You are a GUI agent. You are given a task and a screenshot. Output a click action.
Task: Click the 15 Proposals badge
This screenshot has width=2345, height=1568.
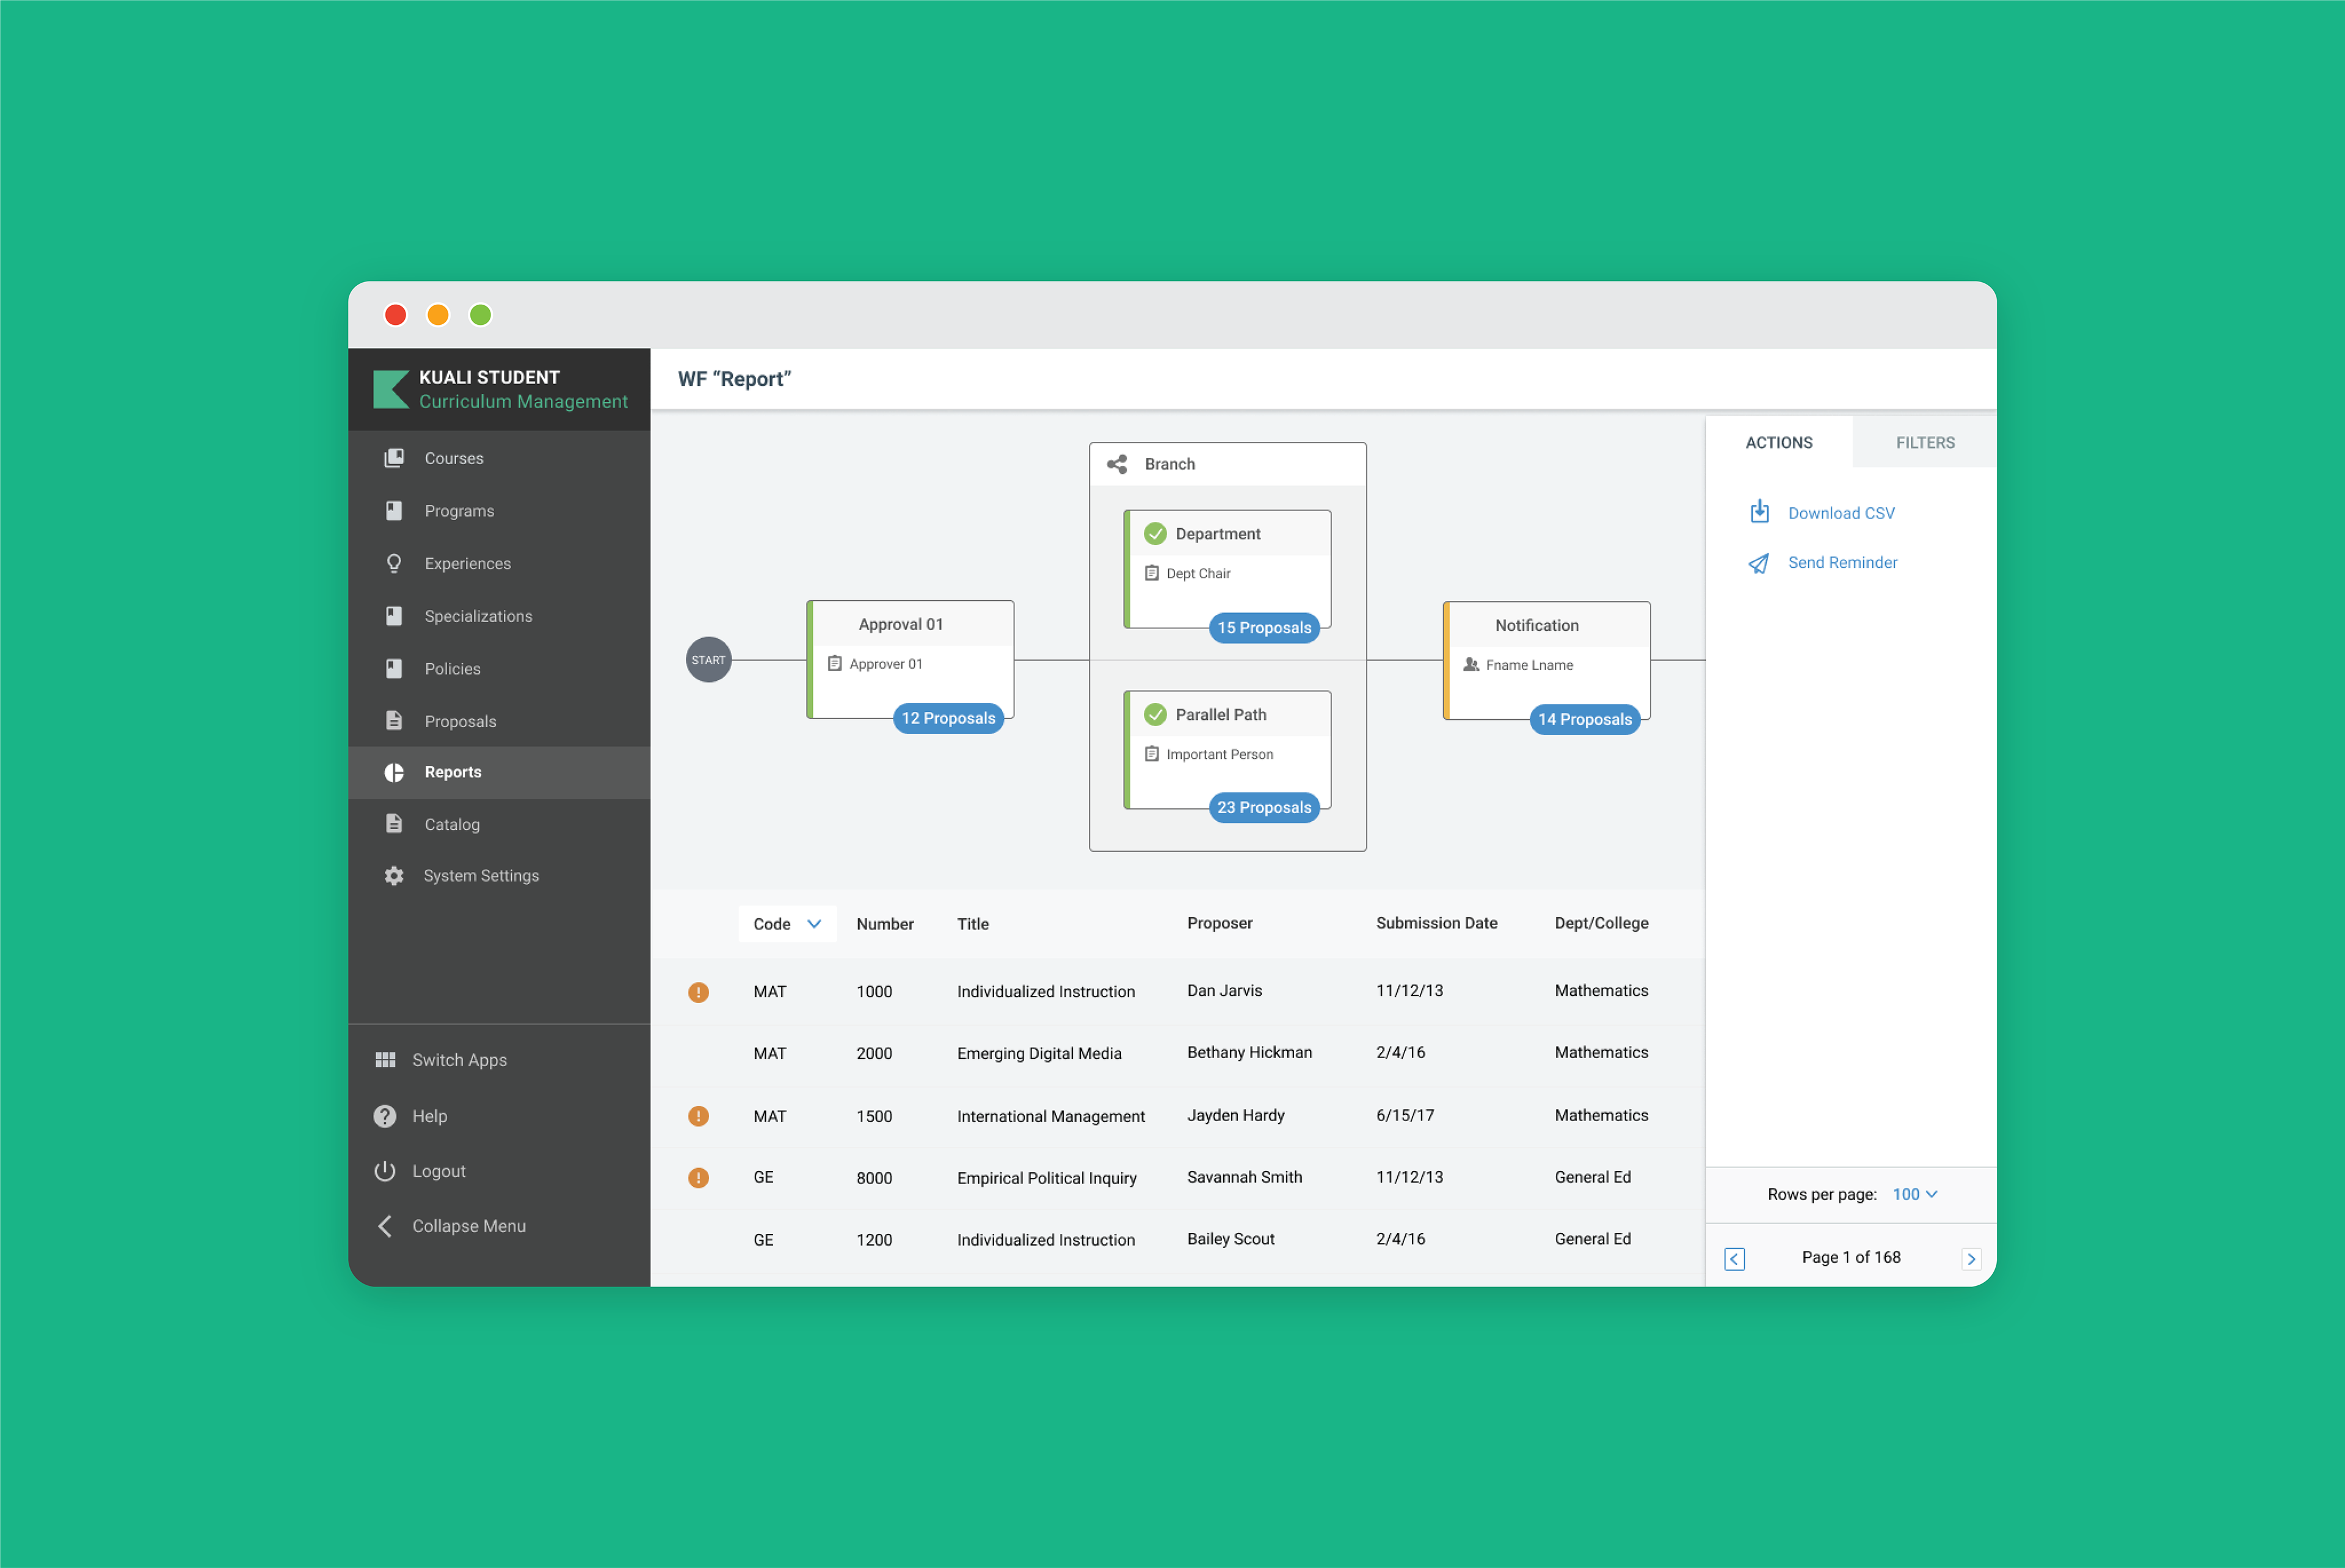1264,628
